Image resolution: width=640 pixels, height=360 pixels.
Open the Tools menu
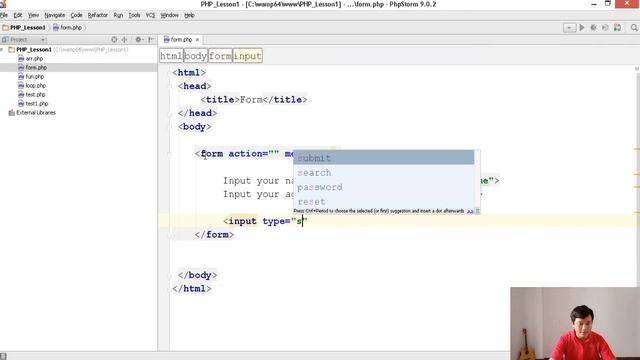pos(134,15)
